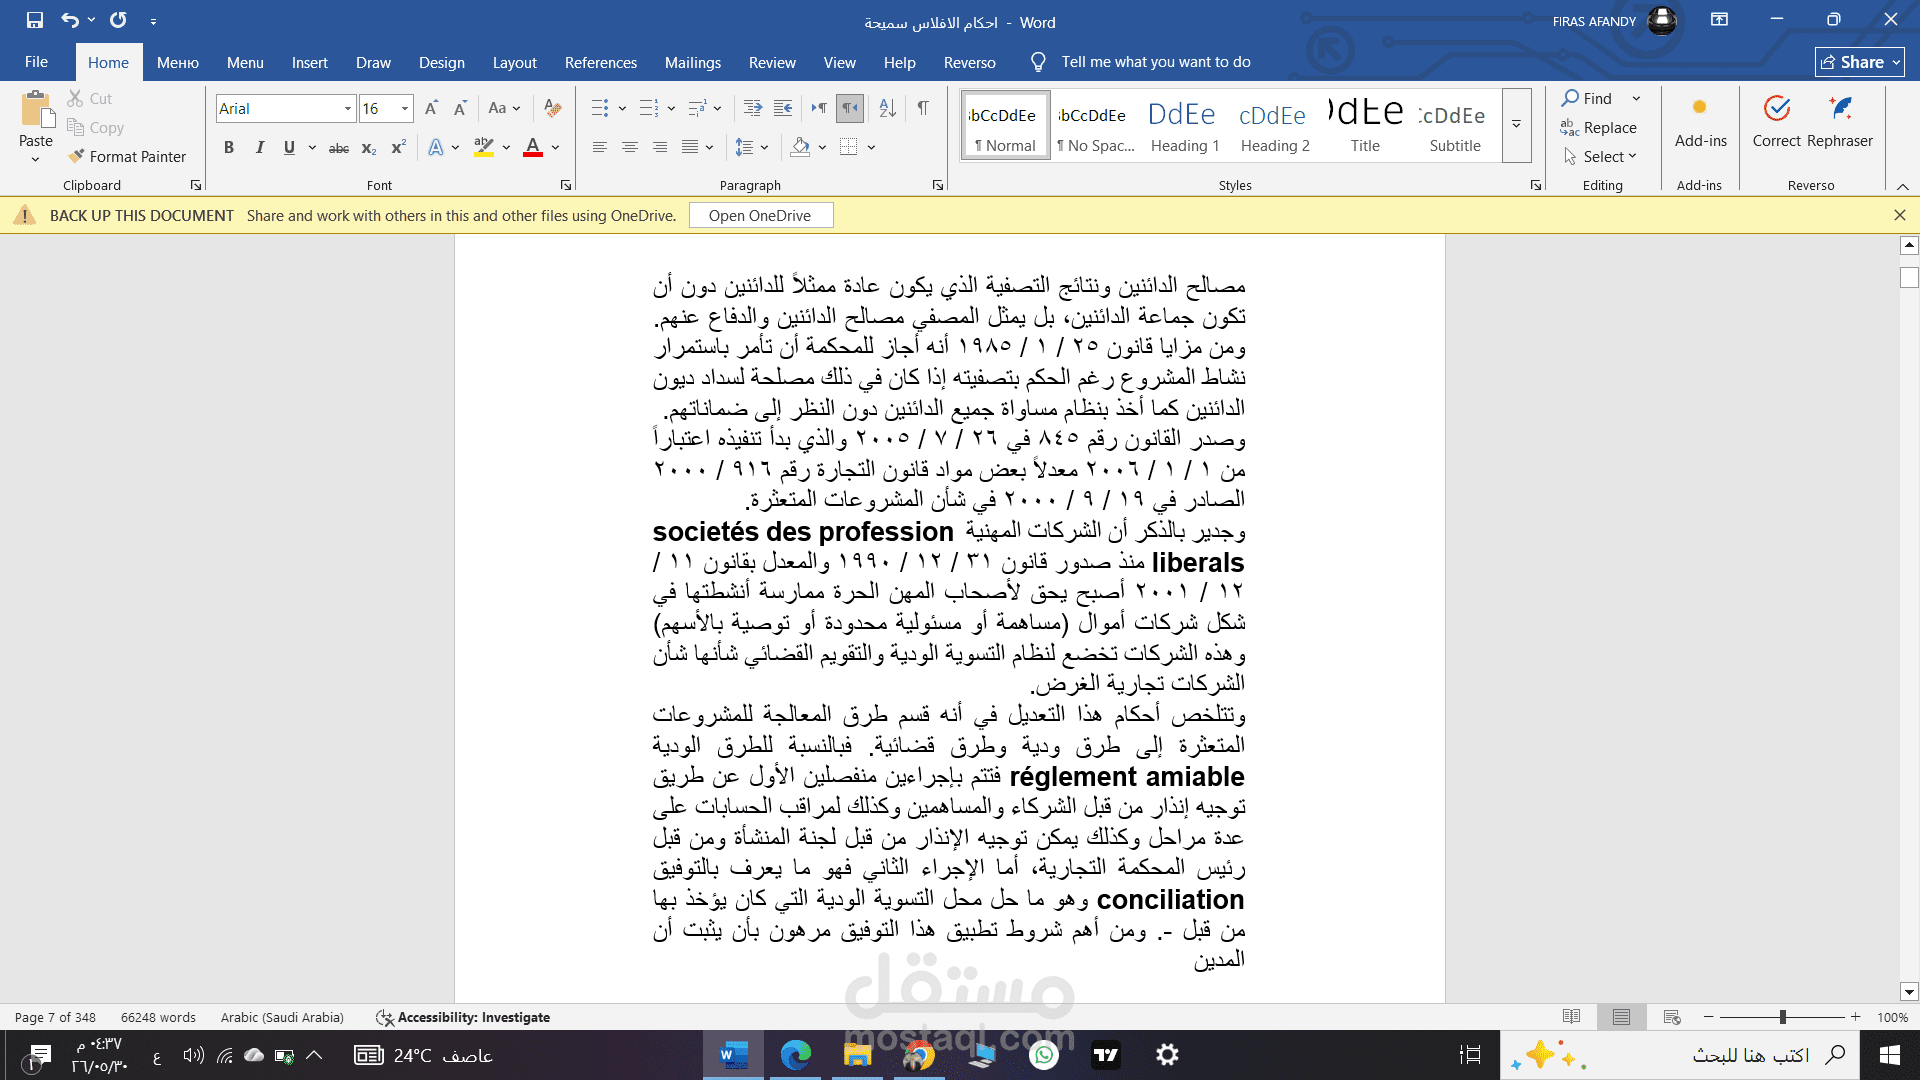Image resolution: width=1920 pixels, height=1080 pixels.
Task: Open Settings gear on taskbar
Action: tap(1167, 1055)
